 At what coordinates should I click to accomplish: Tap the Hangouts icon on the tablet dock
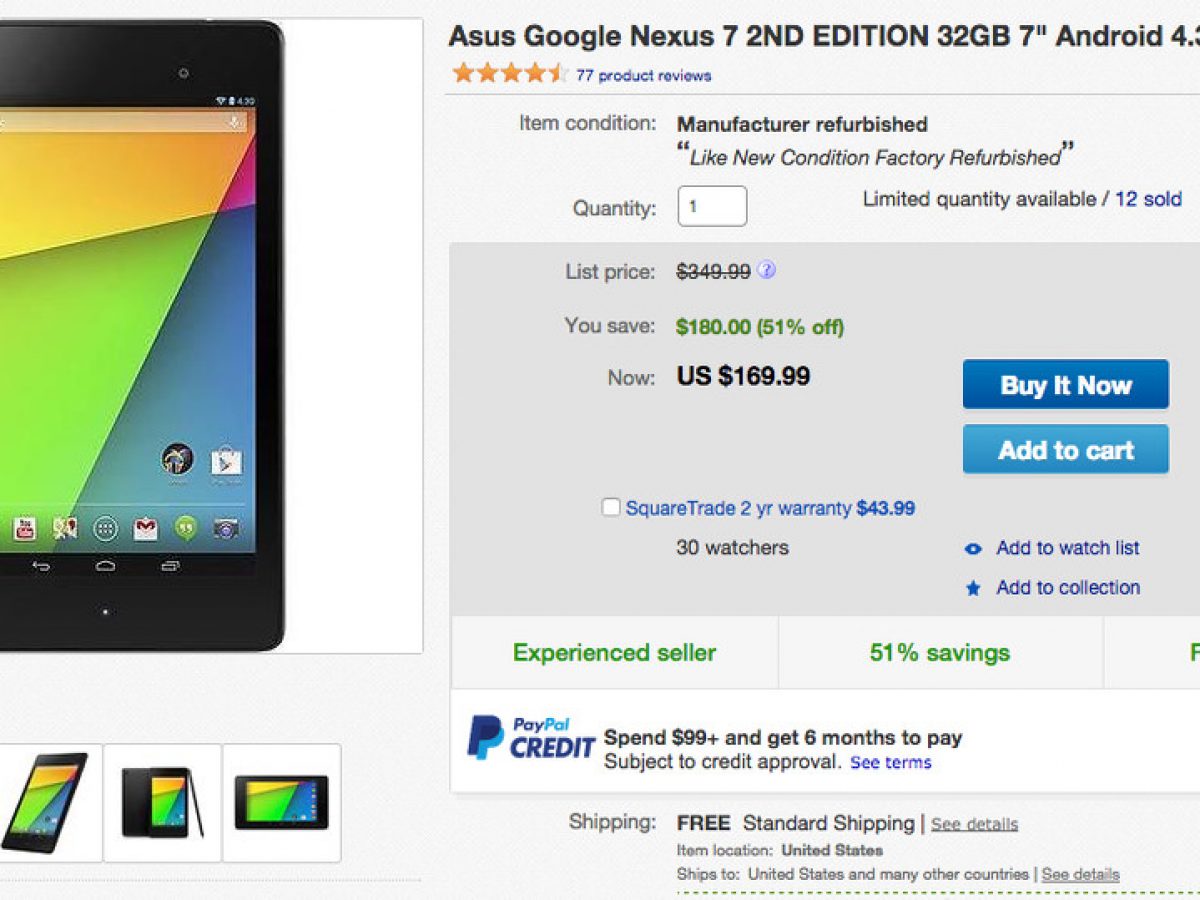pyautogui.click(x=185, y=529)
